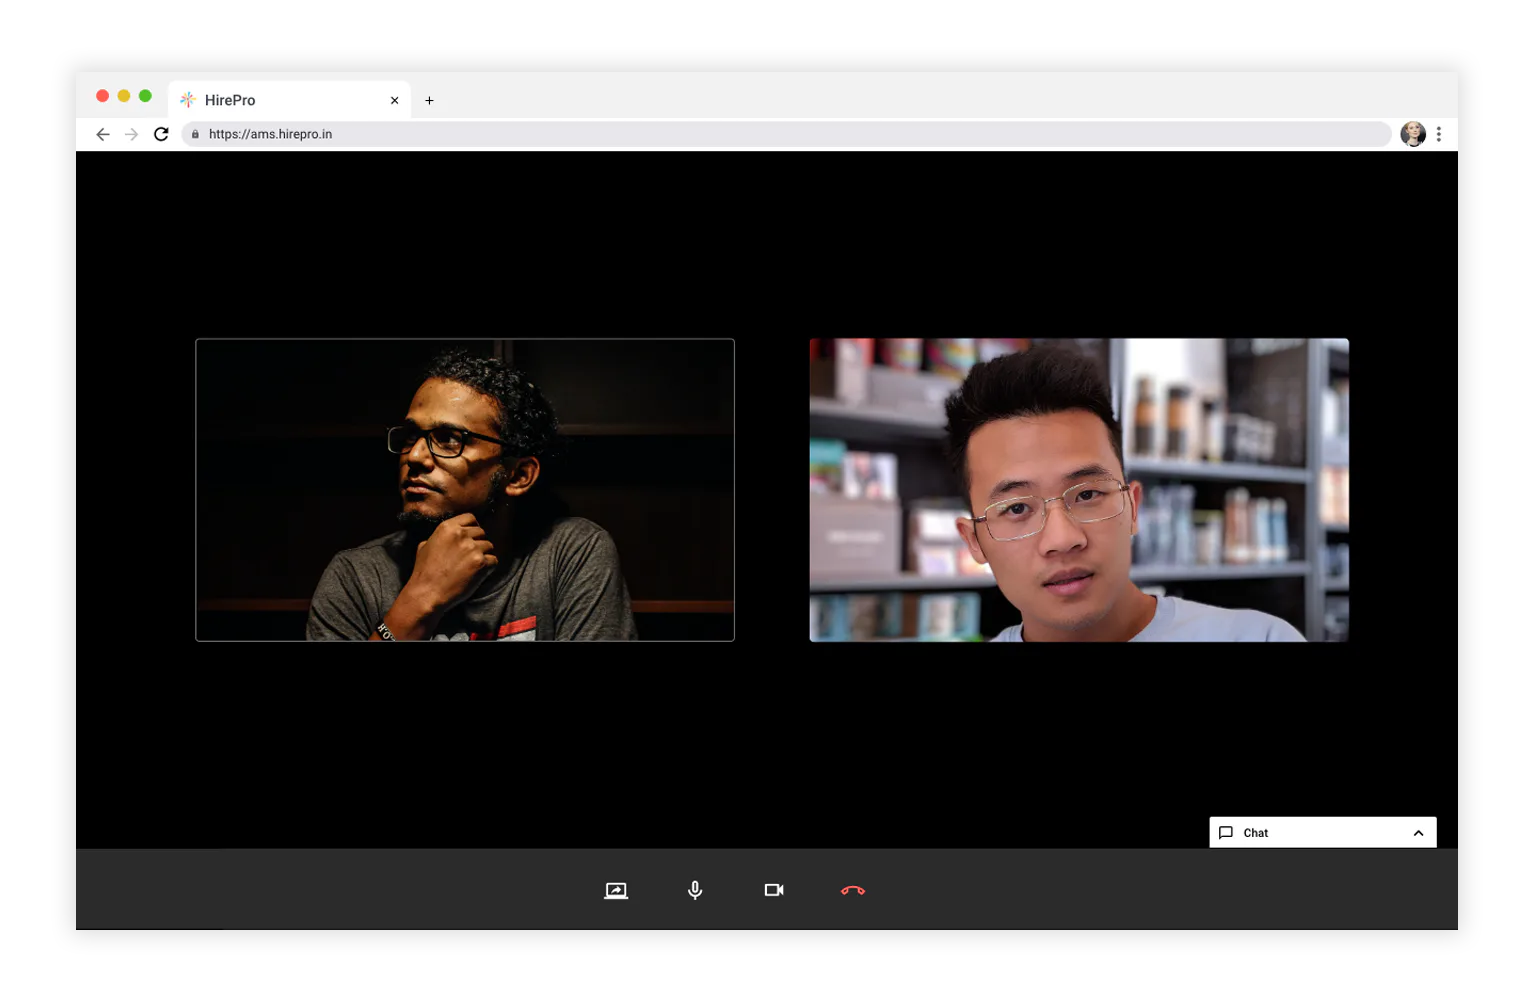
Task: View site security via the padlock icon
Action: 195,134
